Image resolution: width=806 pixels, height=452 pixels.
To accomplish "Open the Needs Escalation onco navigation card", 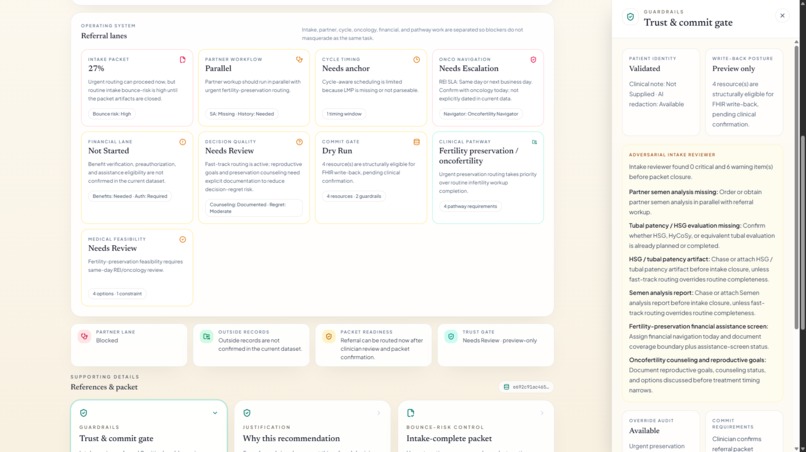I will (488, 88).
